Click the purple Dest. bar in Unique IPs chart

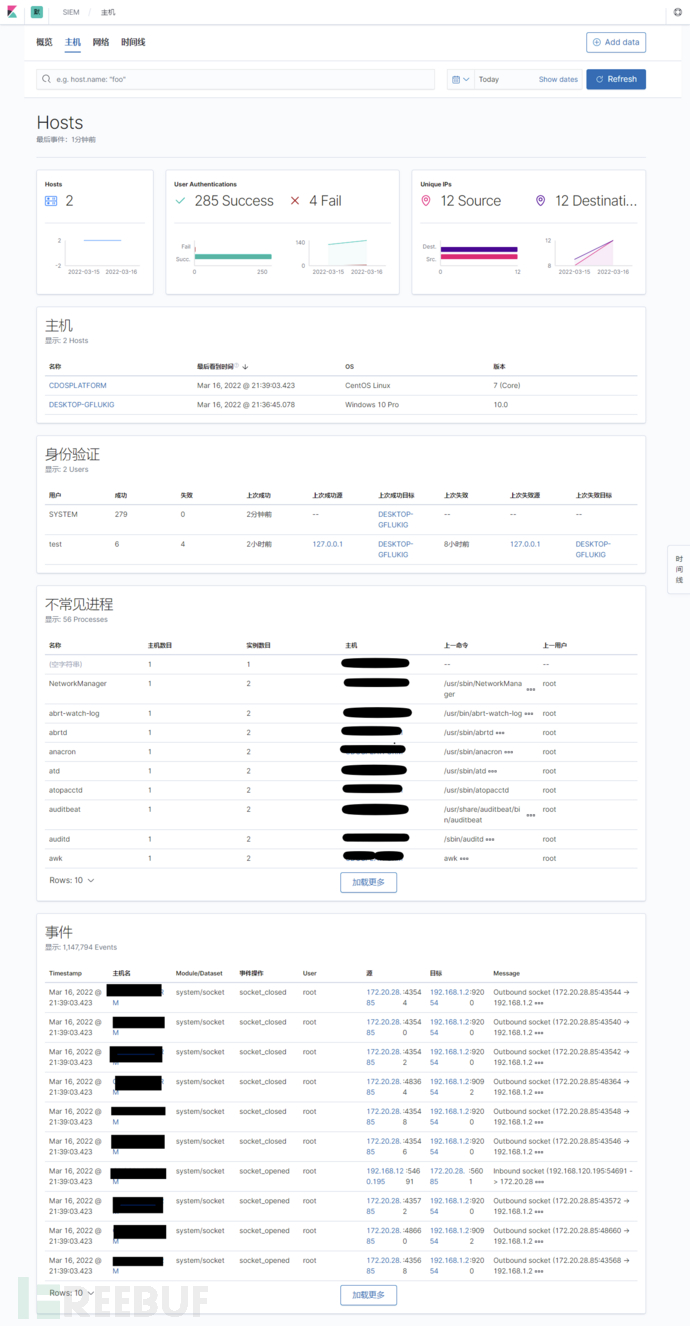[479, 249]
